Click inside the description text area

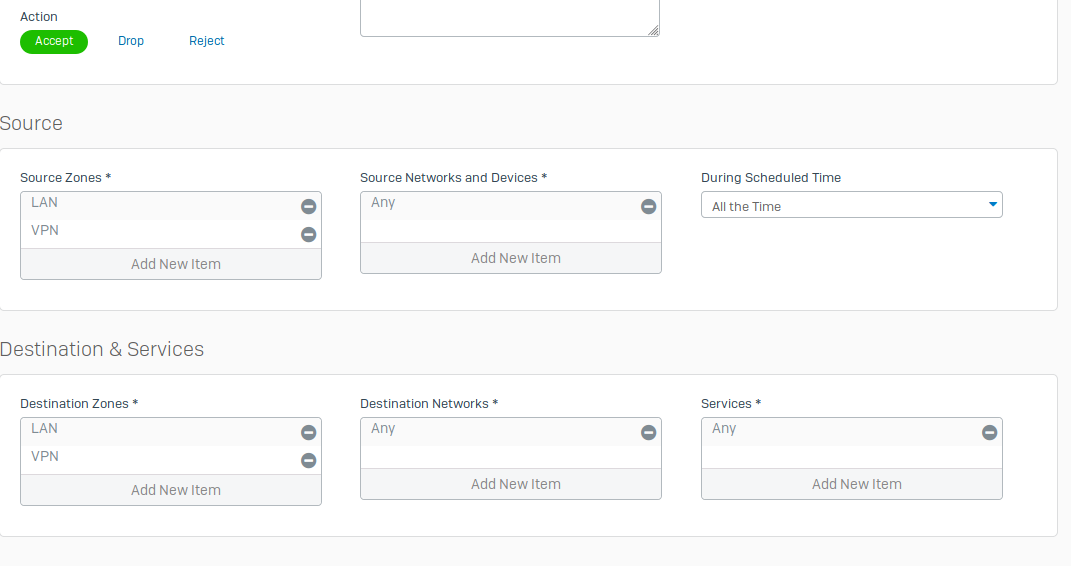pyautogui.click(x=510, y=18)
